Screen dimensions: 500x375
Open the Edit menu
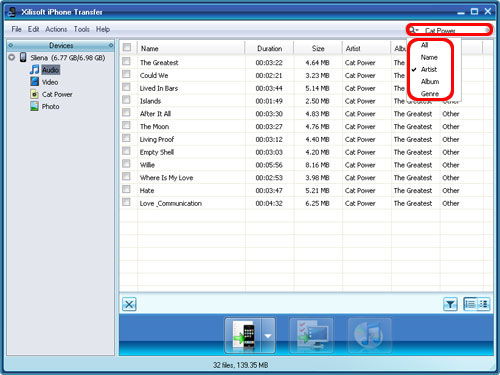coord(33,29)
